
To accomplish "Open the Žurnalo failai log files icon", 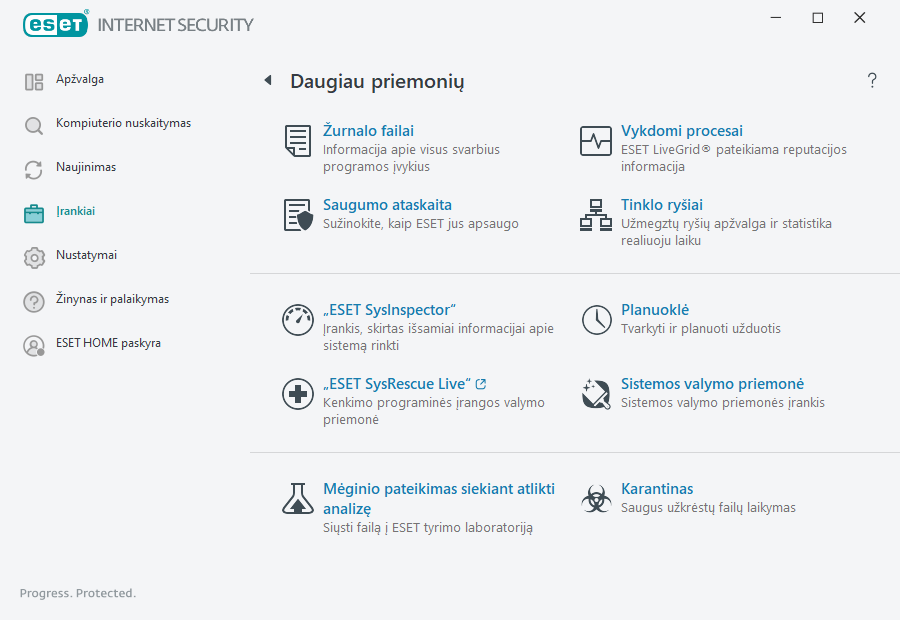I will click(297, 141).
